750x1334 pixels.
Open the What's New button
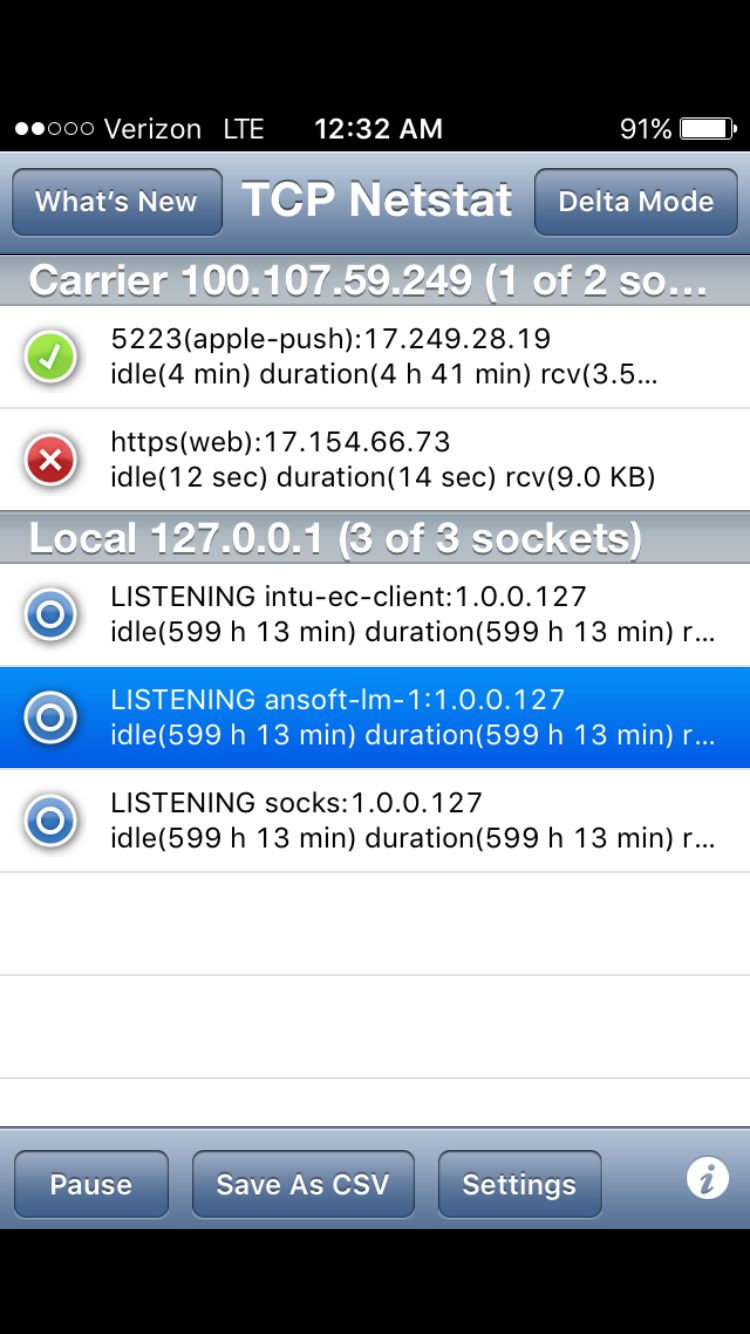(x=117, y=202)
